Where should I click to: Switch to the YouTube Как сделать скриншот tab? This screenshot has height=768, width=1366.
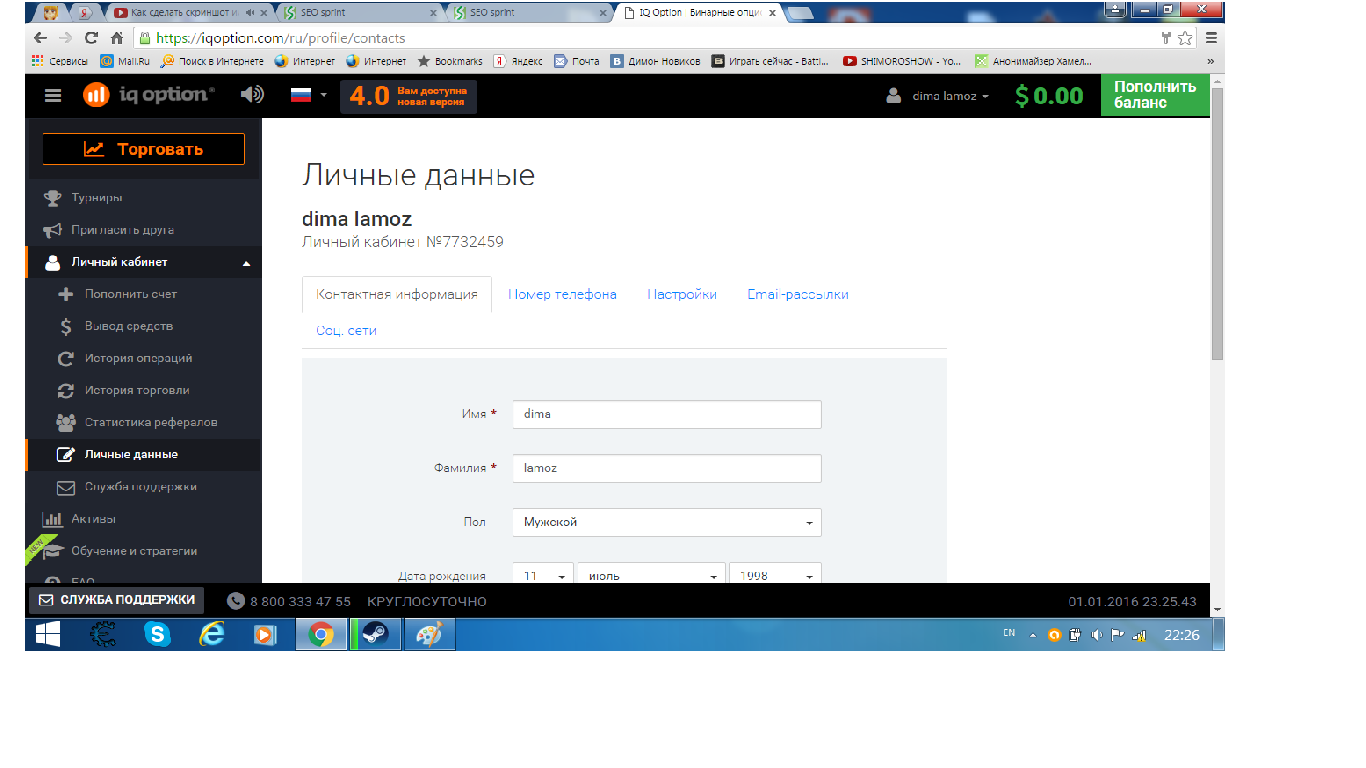(x=187, y=13)
